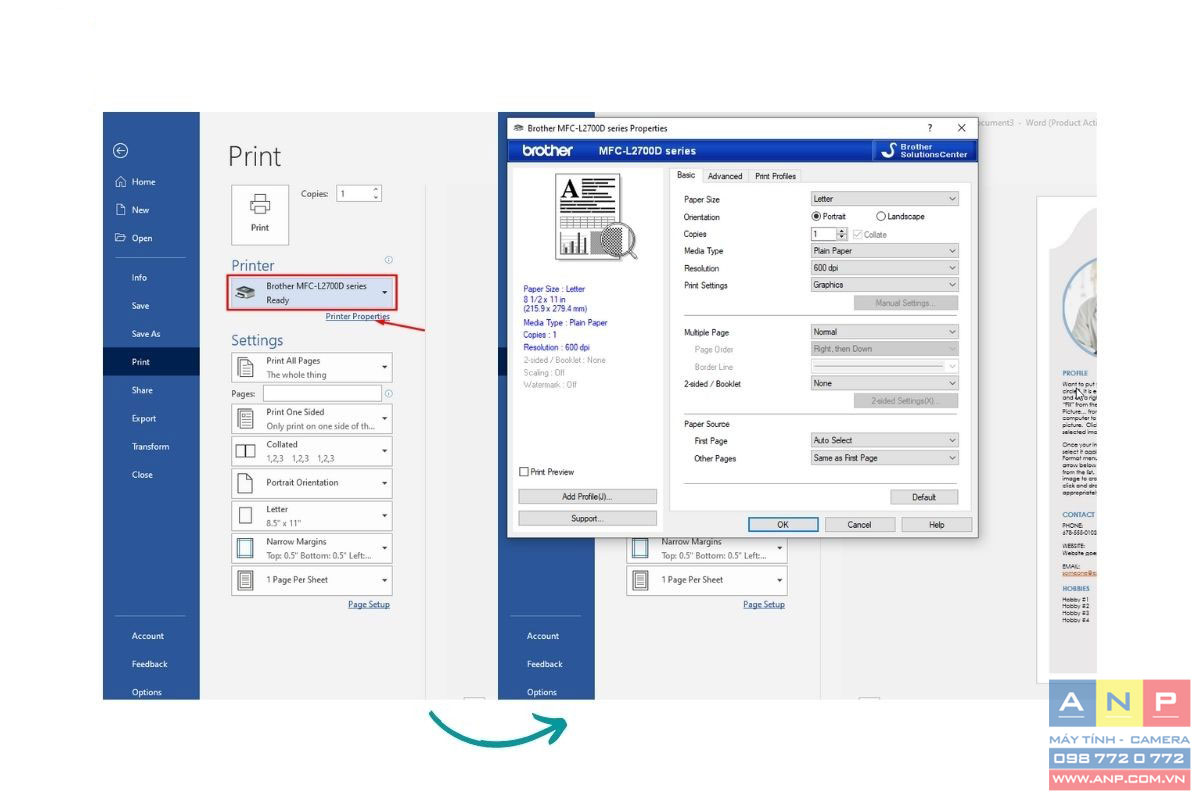Viewport: 1200px width, 800px height.
Task: Open Brother Solutions Center from dialog header
Action: 925,151
